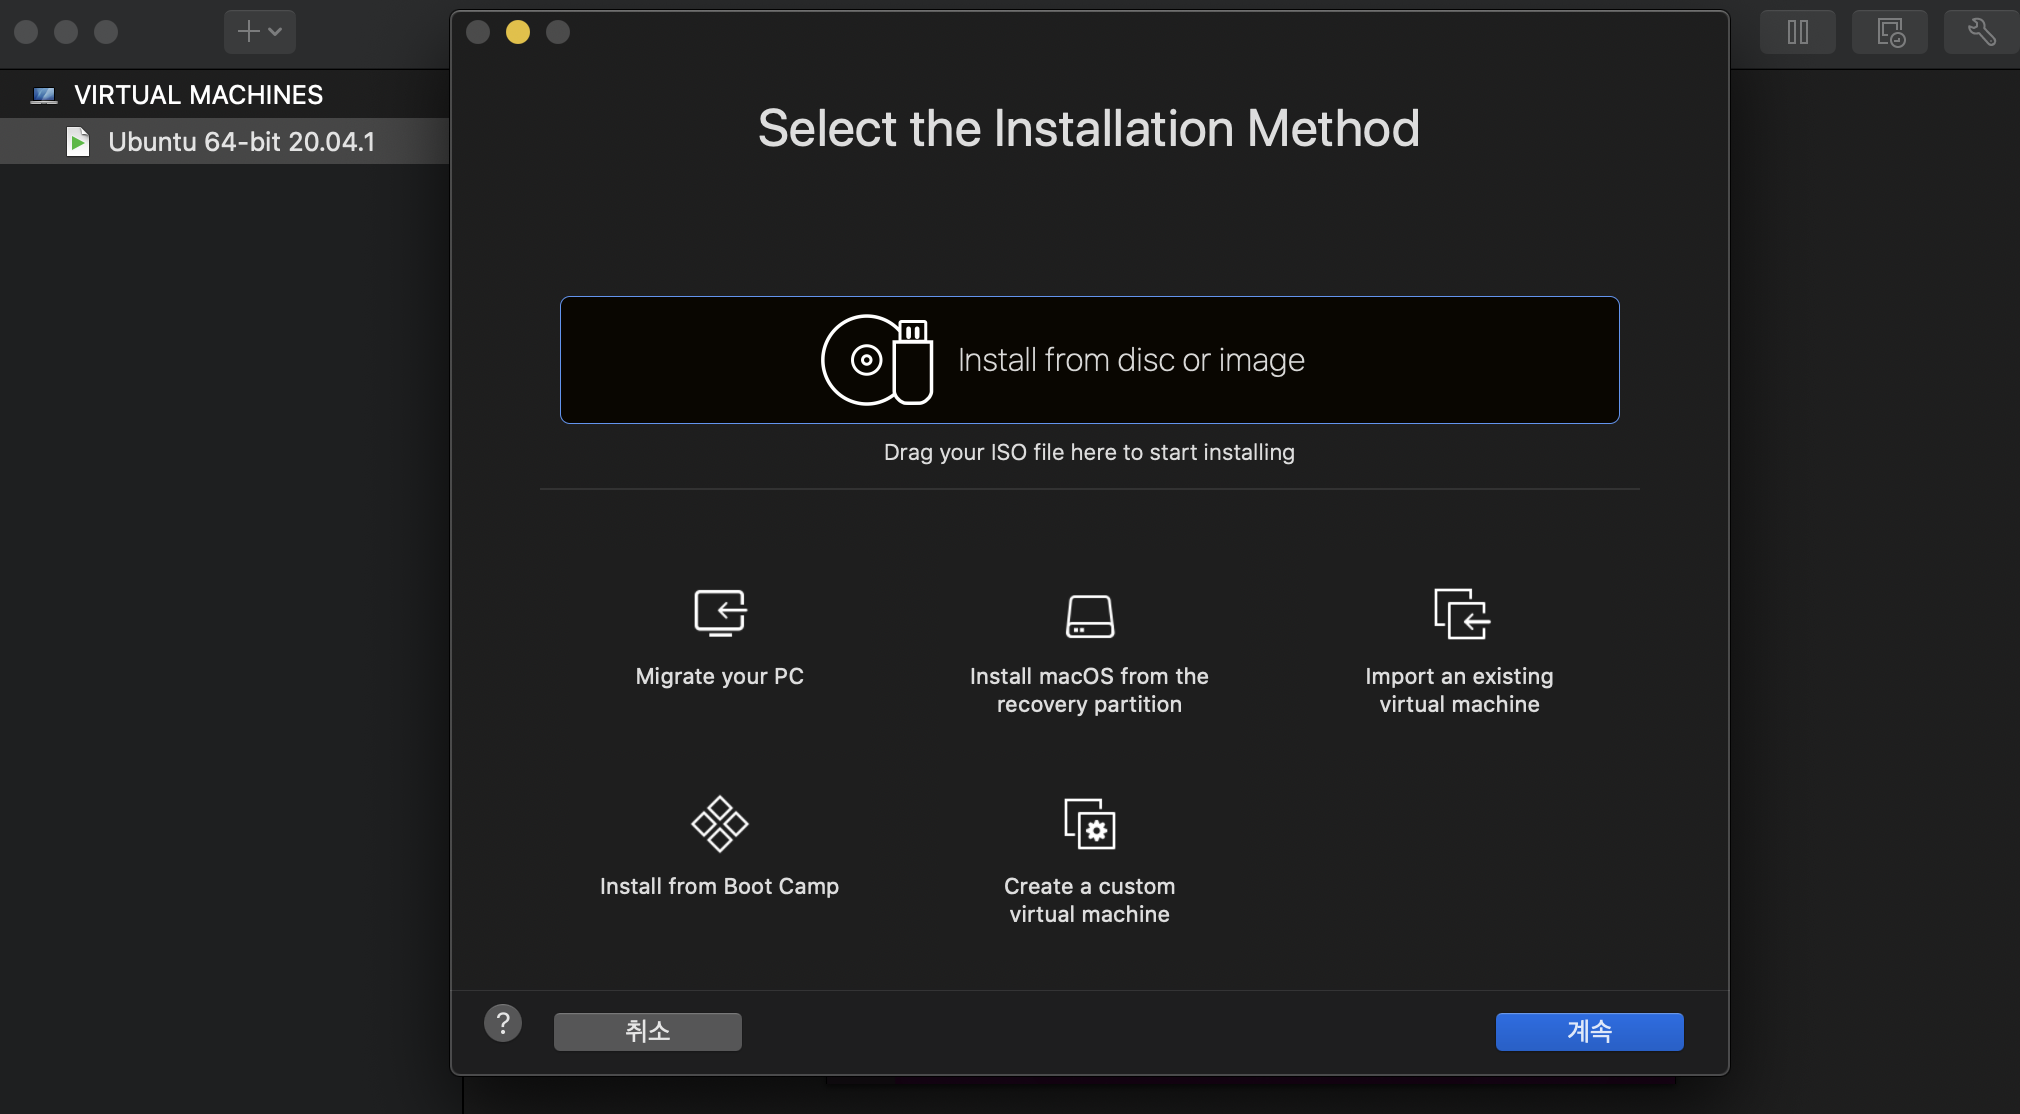Click the pause toolbar icon
Image resolution: width=2020 pixels, height=1114 pixels.
[1797, 32]
